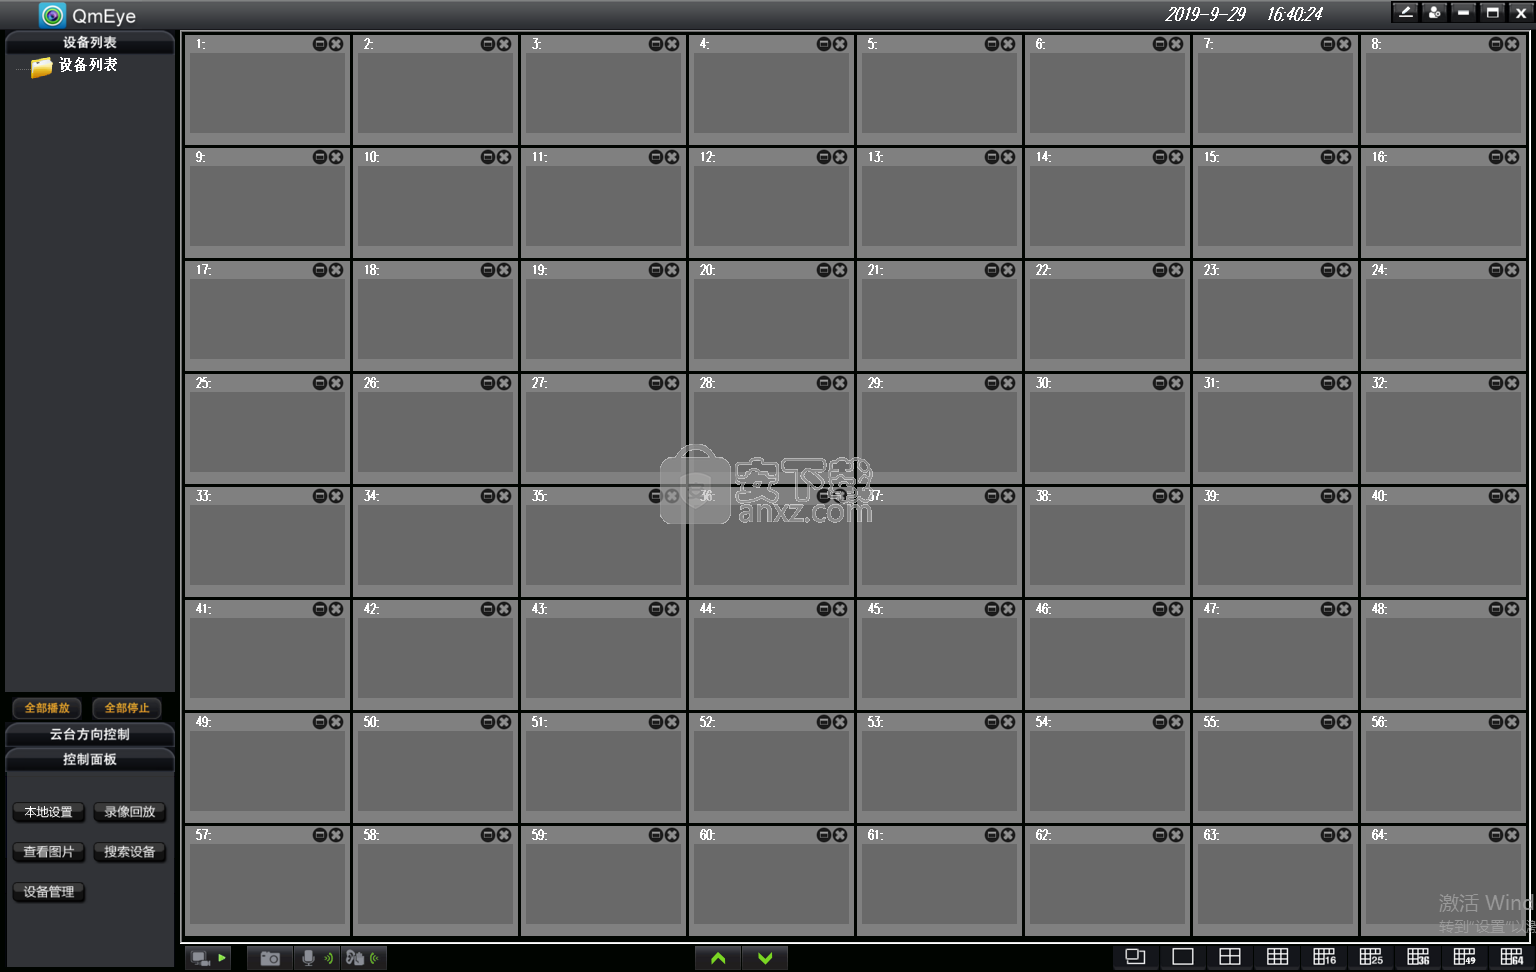The height and width of the screenshot is (972, 1536).
Task: Expand 云台方向控制 PTZ control panel
Action: coord(90,734)
